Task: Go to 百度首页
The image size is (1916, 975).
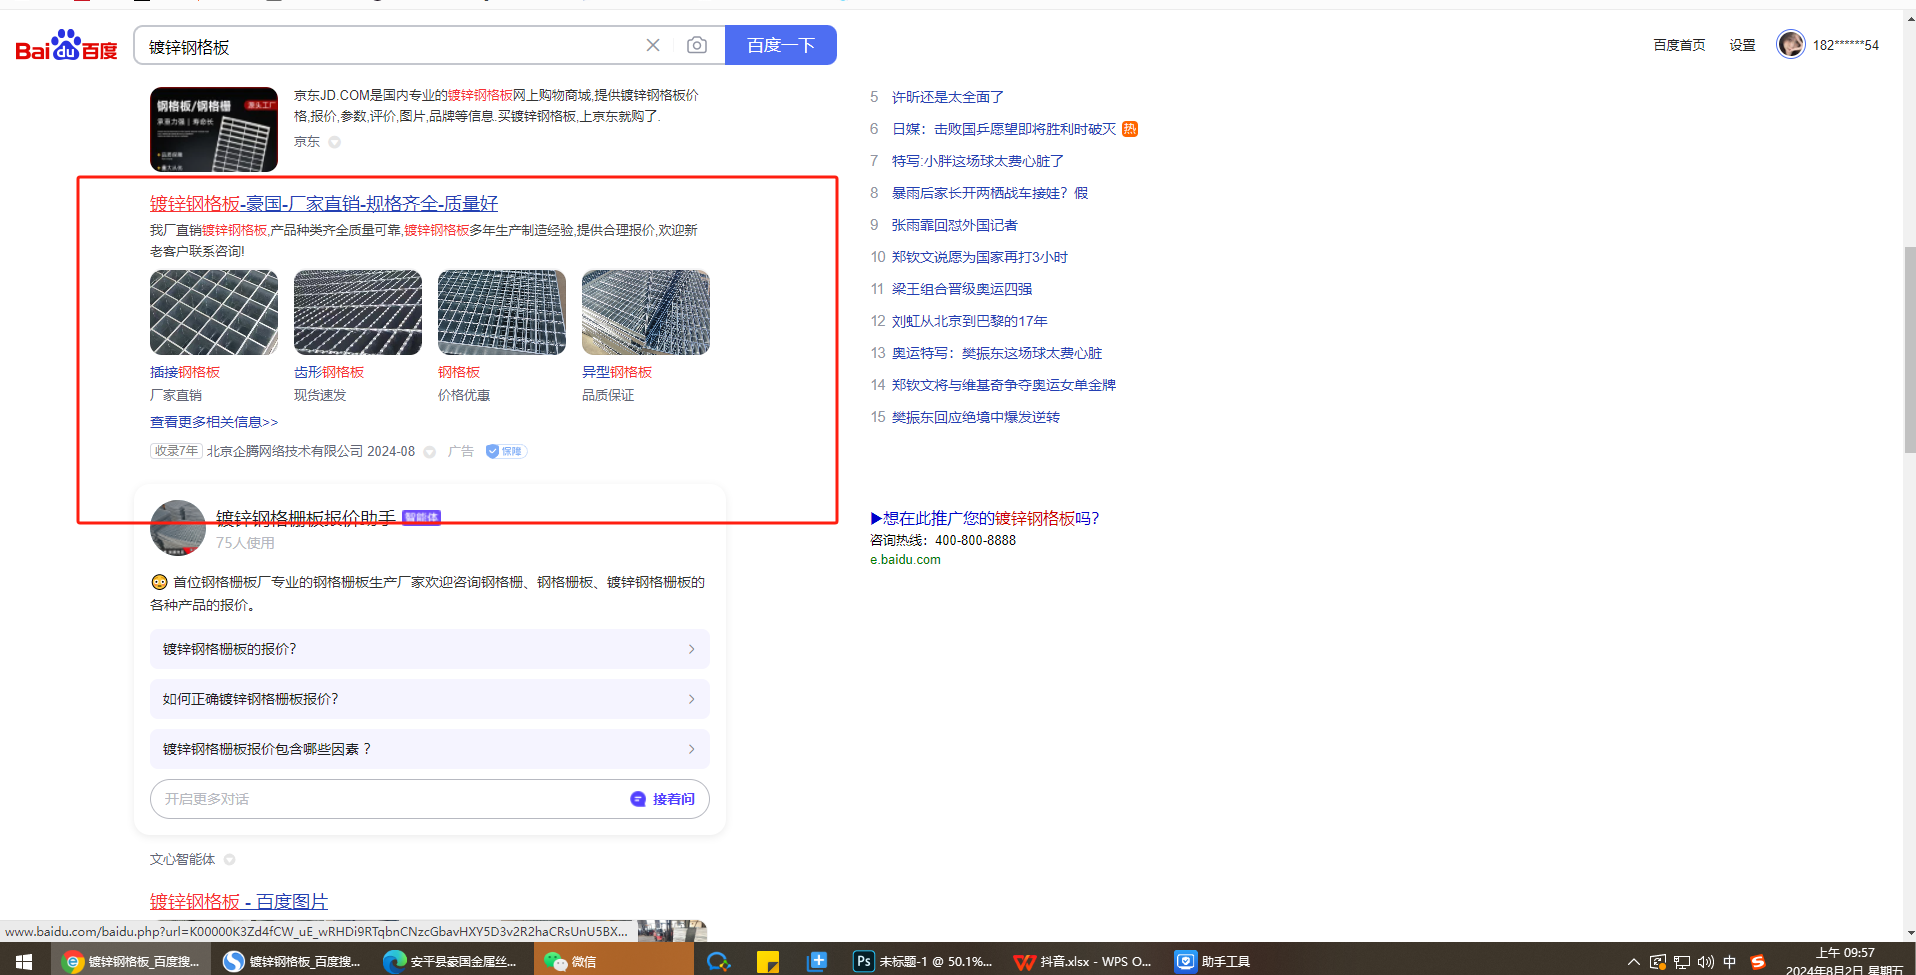Action: coord(1679,45)
